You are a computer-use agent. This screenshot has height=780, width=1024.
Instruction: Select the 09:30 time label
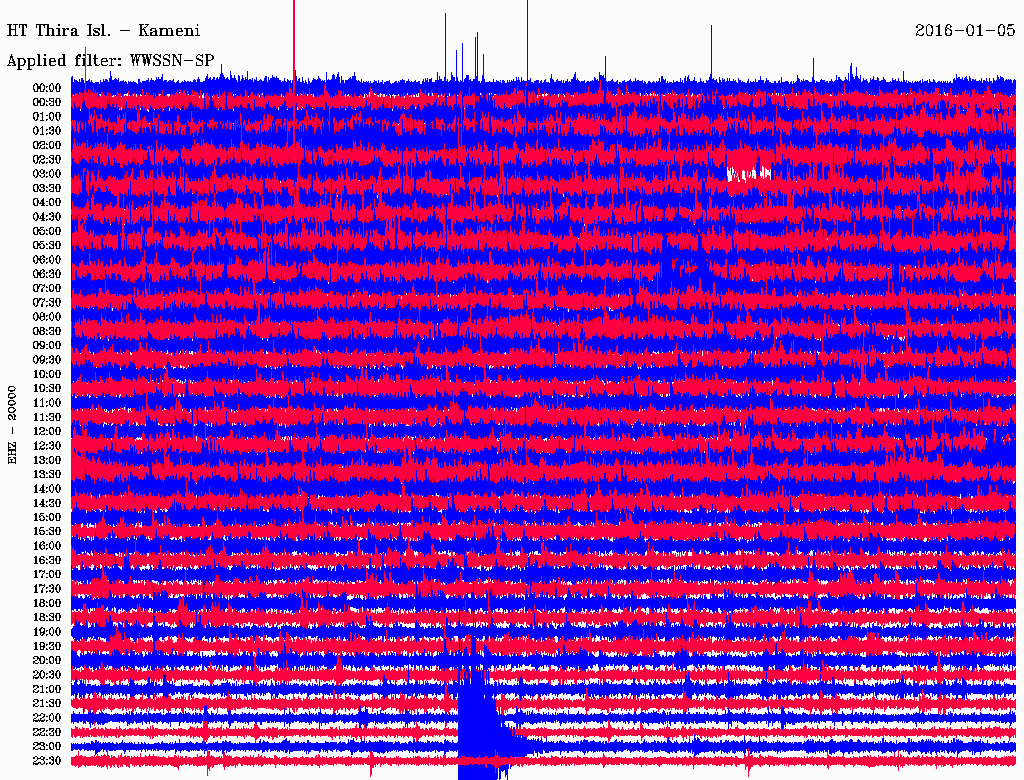click(47, 359)
